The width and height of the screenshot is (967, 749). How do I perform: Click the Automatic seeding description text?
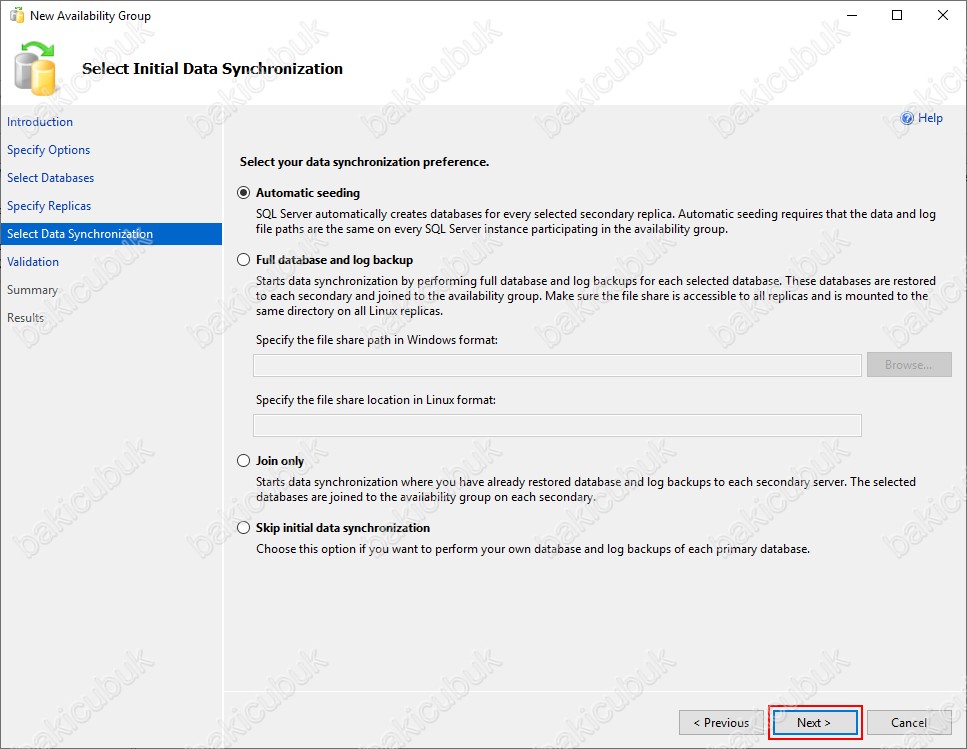click(596, 221)
